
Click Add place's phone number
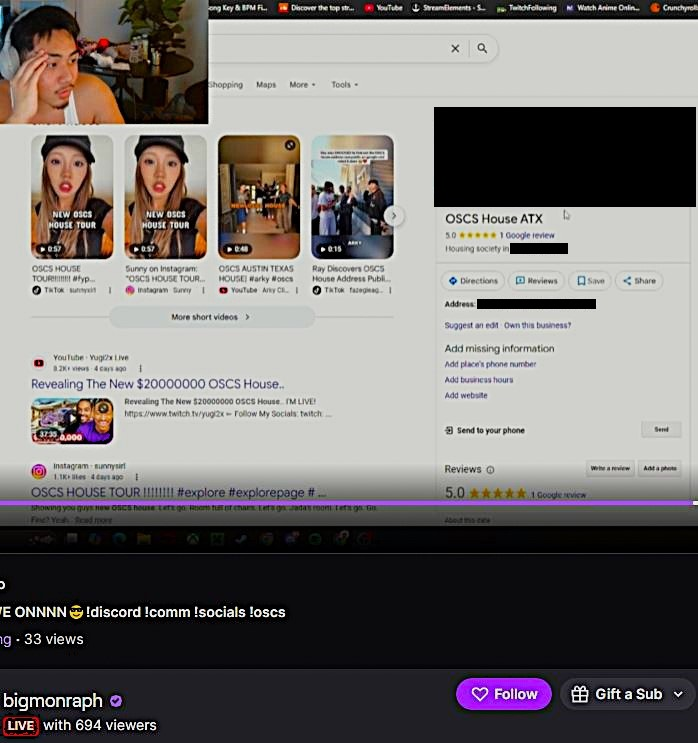(490, 364)
